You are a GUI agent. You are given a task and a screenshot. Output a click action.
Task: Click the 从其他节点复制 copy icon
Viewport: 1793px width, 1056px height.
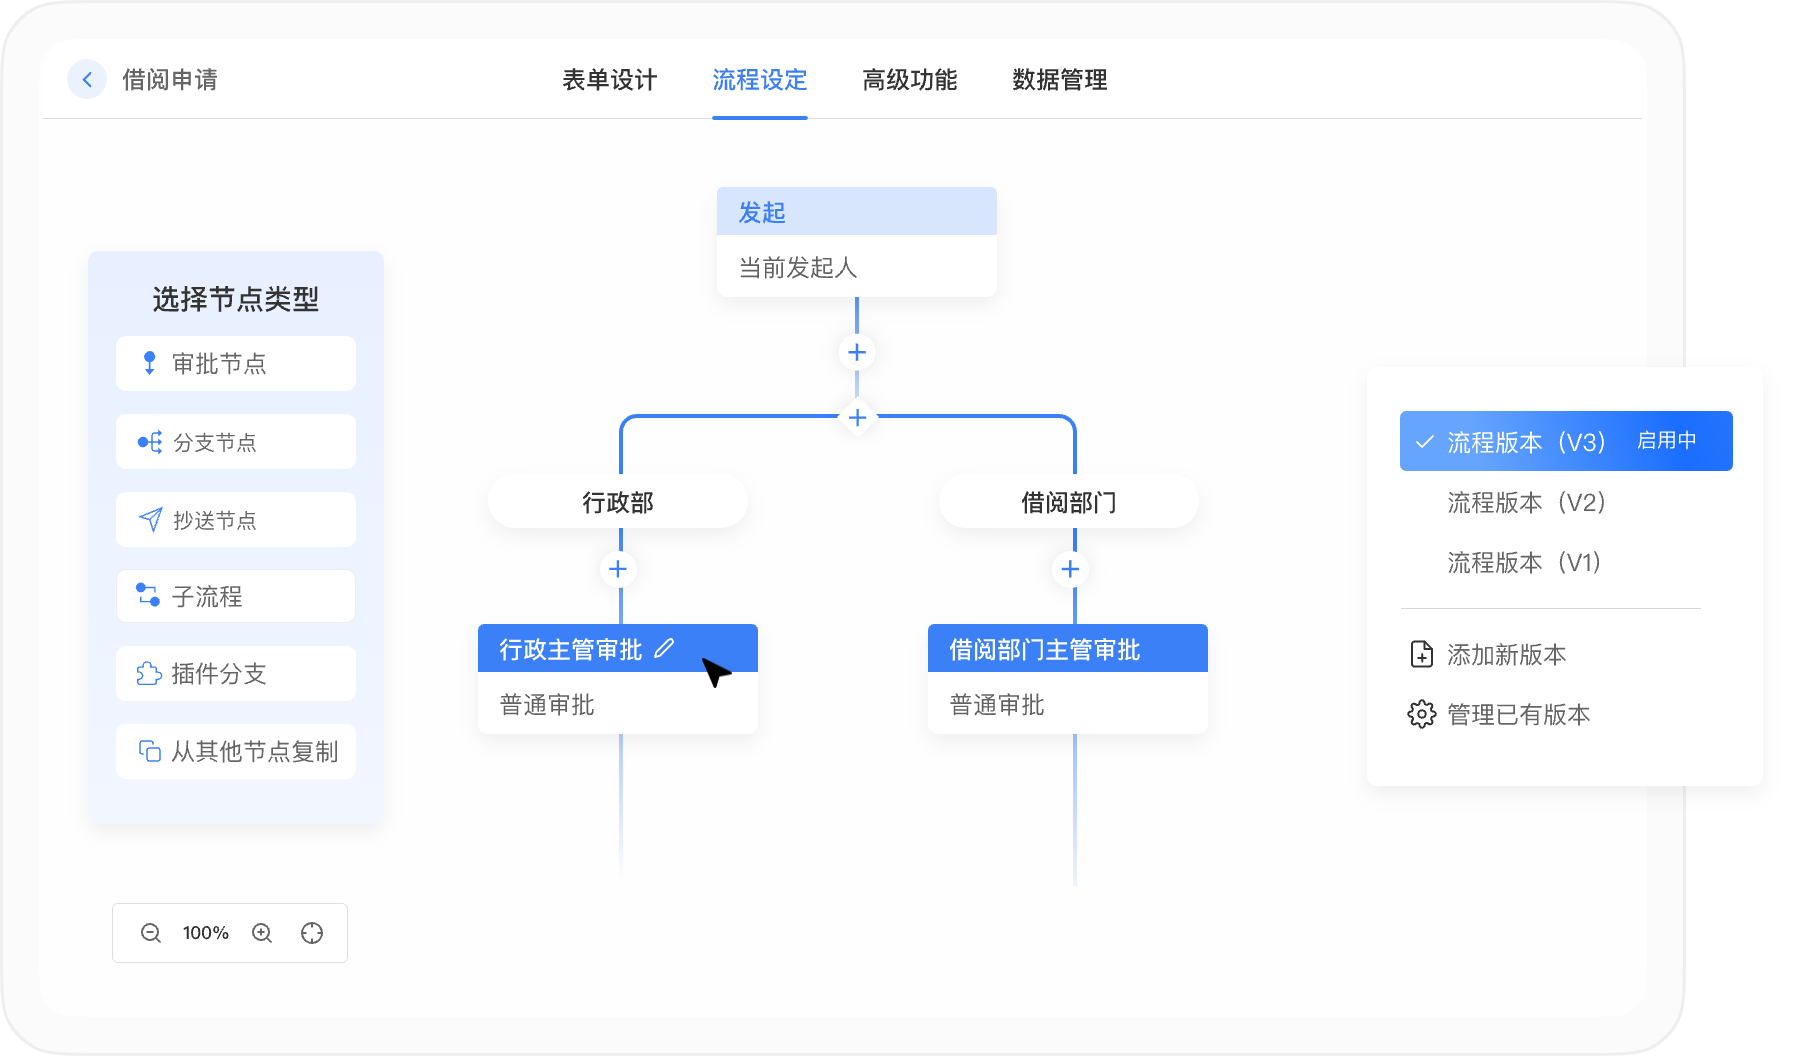pos(149,751)
